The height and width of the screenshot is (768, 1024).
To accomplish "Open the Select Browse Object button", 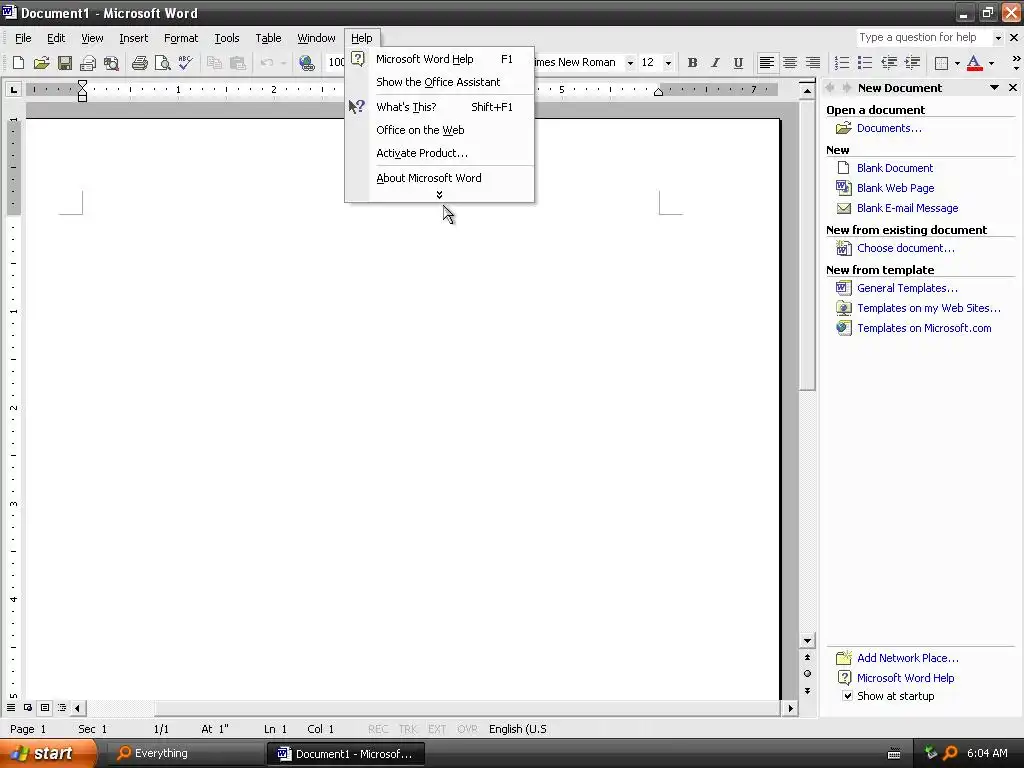I will point(807,674).
